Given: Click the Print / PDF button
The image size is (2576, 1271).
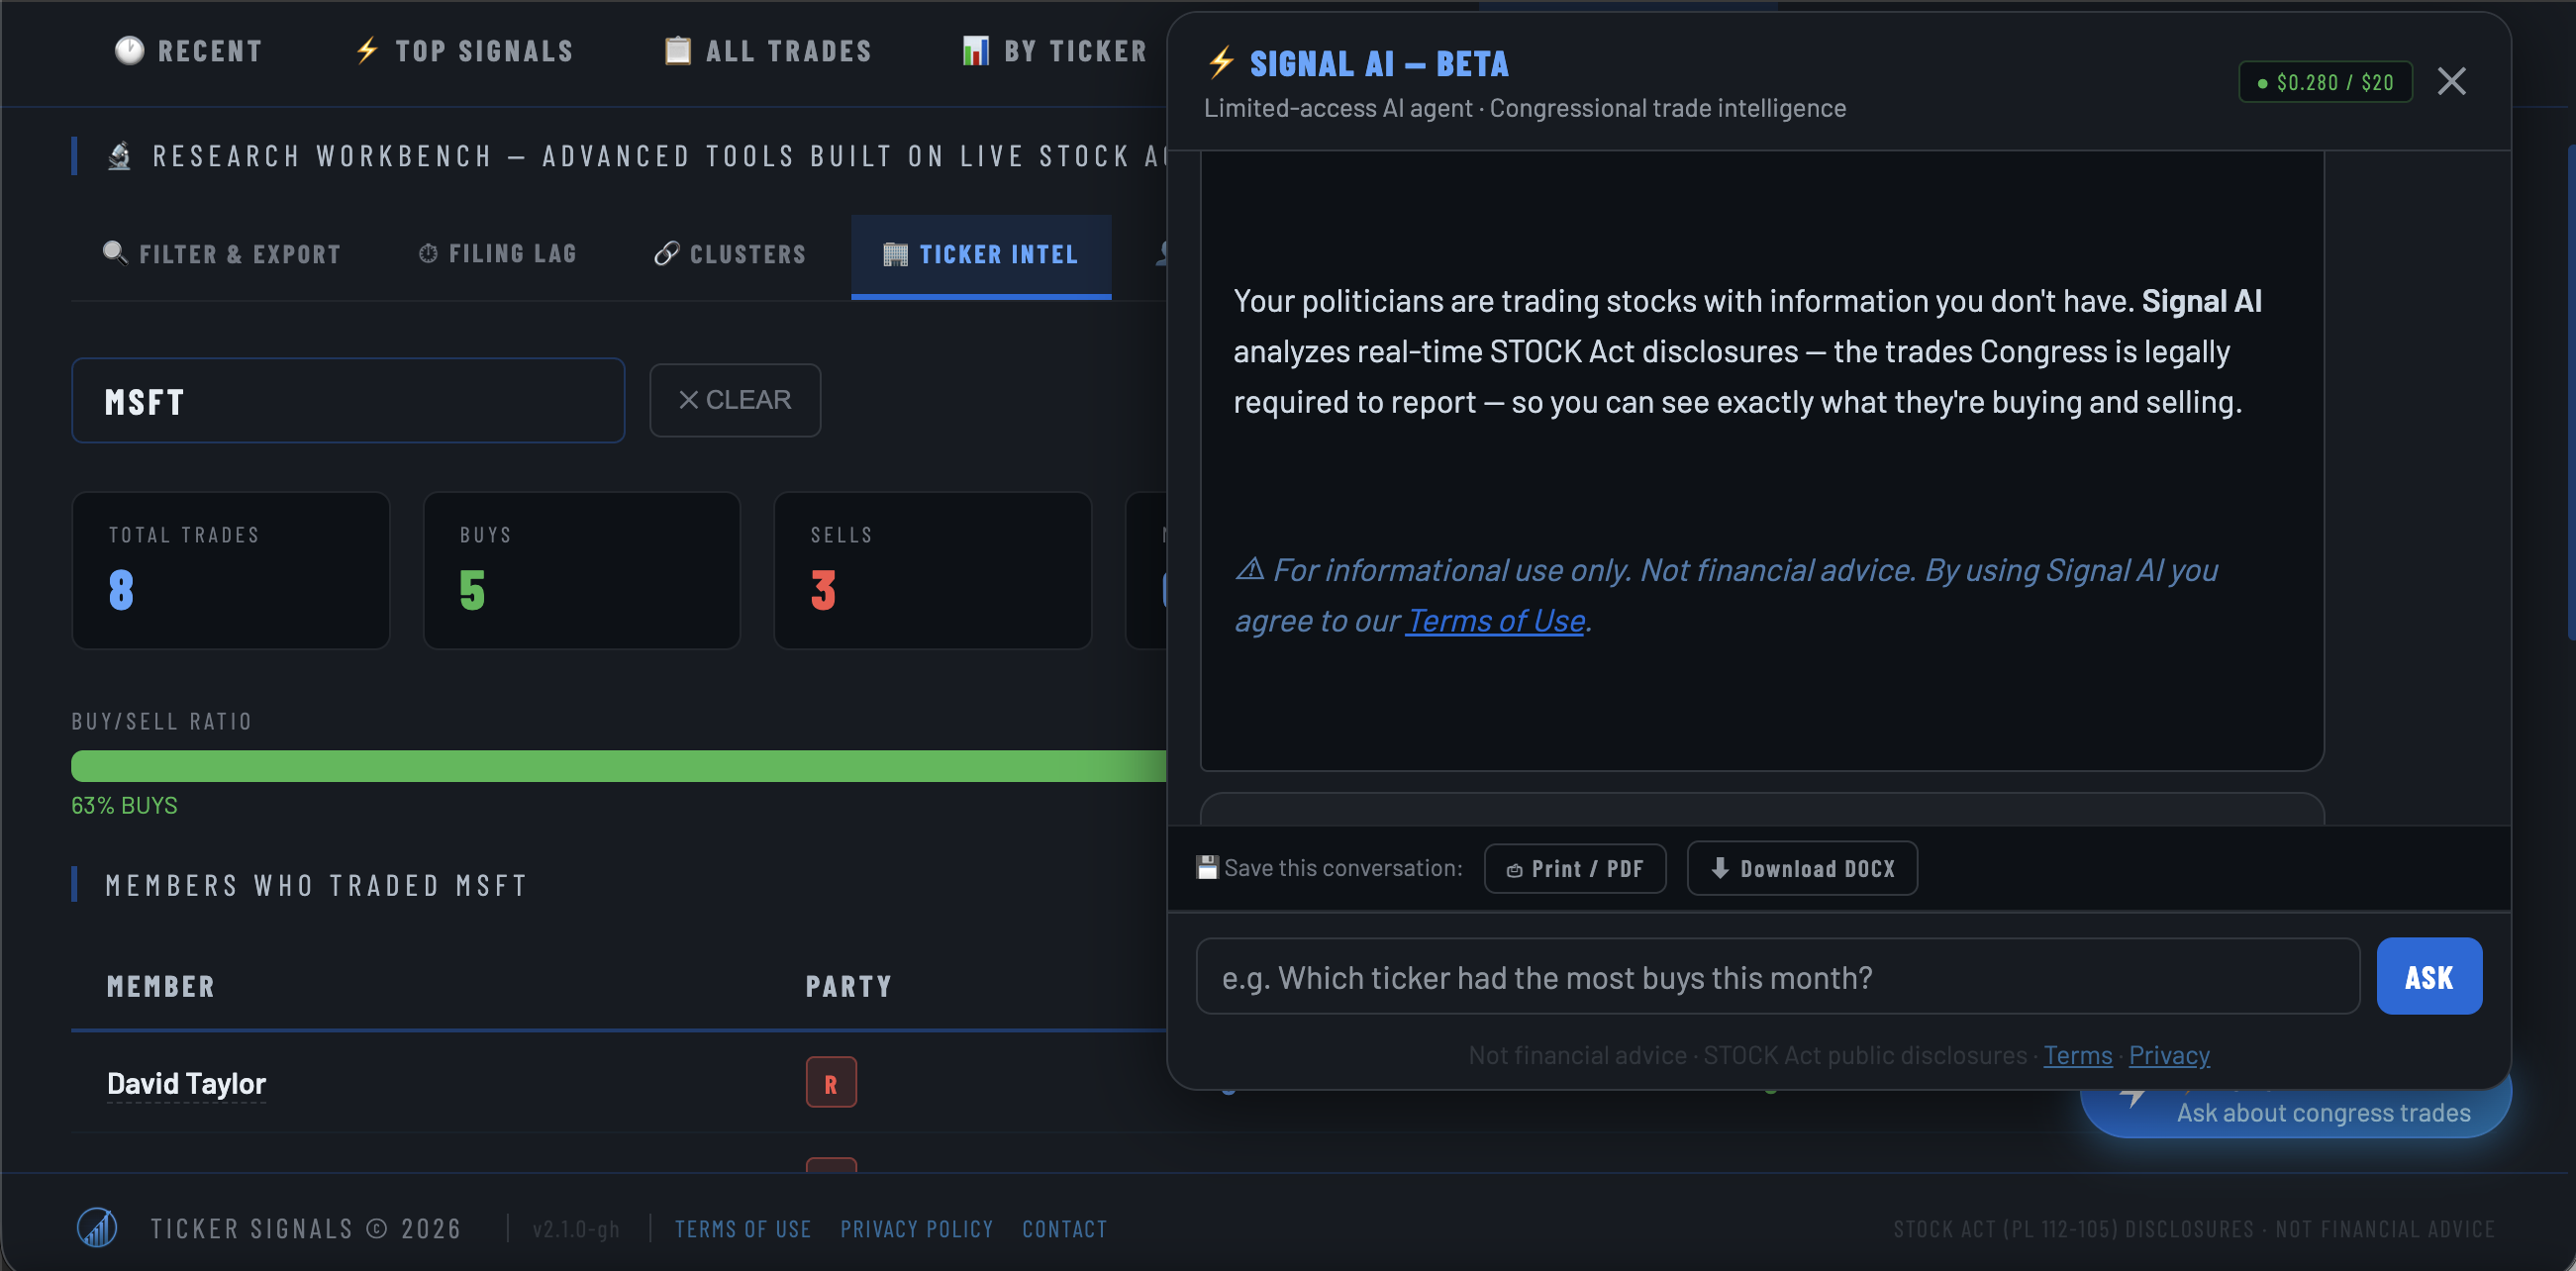Looking at the screenshot, I should pos(1574,868).
